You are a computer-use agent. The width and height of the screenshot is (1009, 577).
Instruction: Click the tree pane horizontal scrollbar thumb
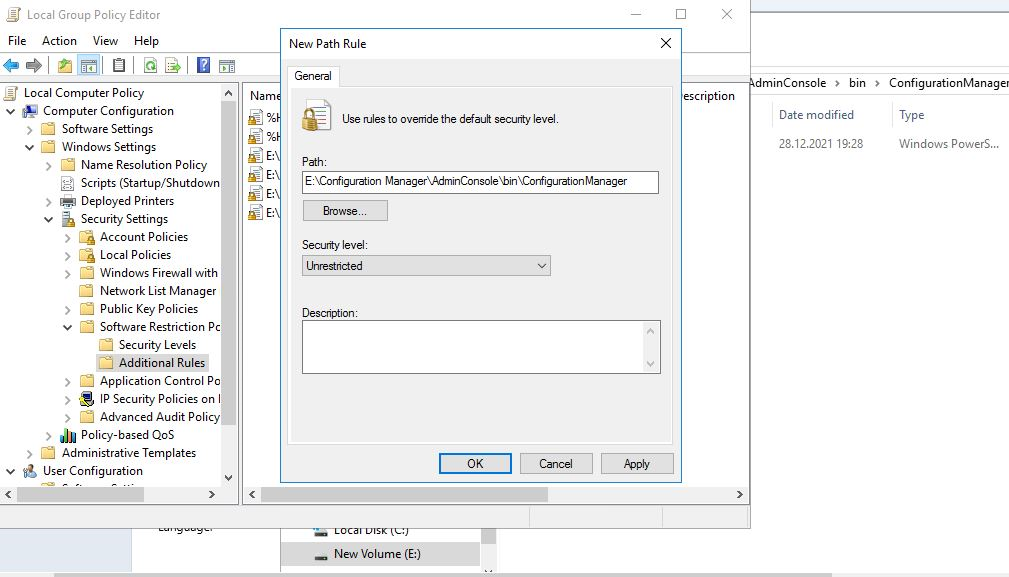(x=80, y=495)
